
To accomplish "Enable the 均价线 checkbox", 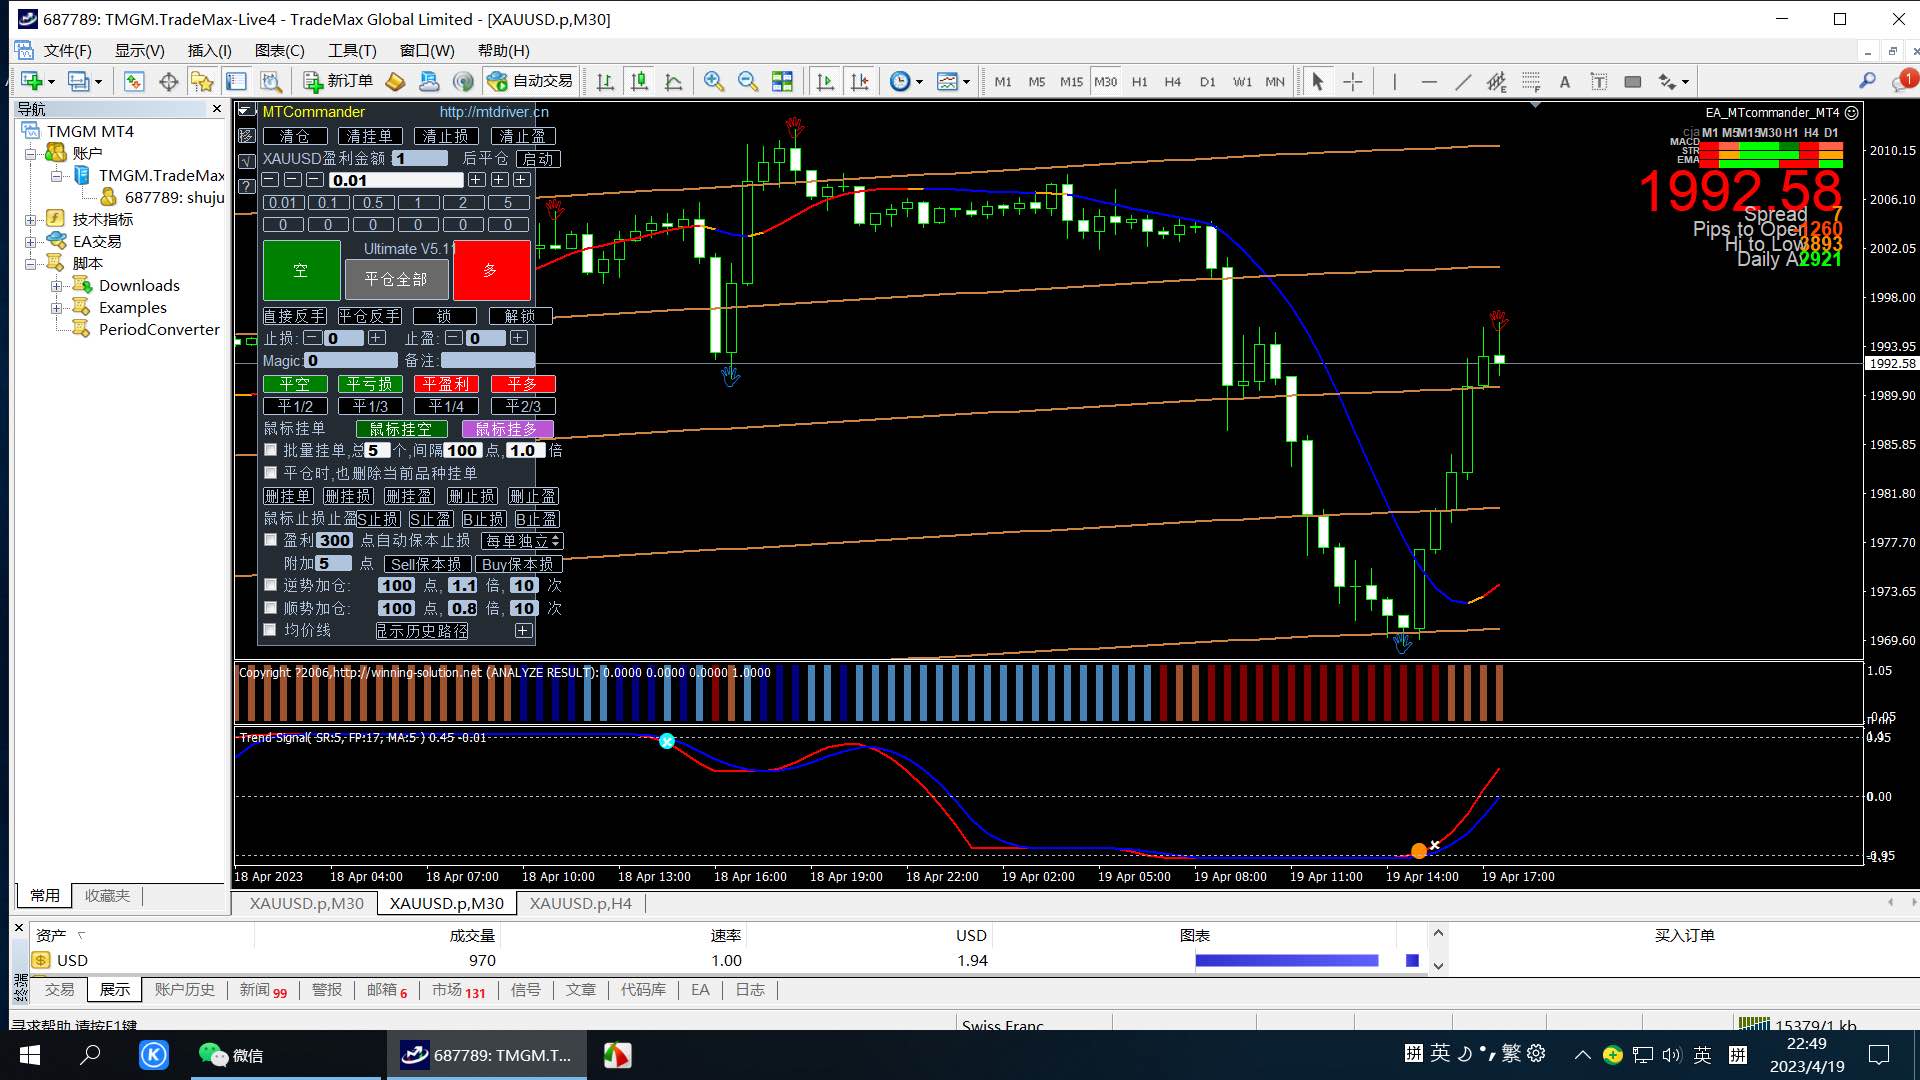I will (x=270, y=630).
